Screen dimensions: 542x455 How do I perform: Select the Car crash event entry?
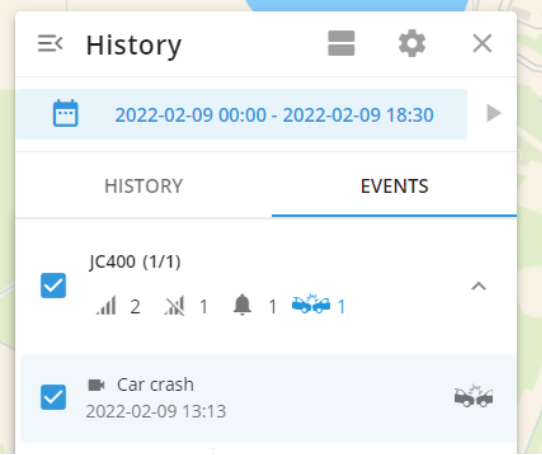[269, 398]
